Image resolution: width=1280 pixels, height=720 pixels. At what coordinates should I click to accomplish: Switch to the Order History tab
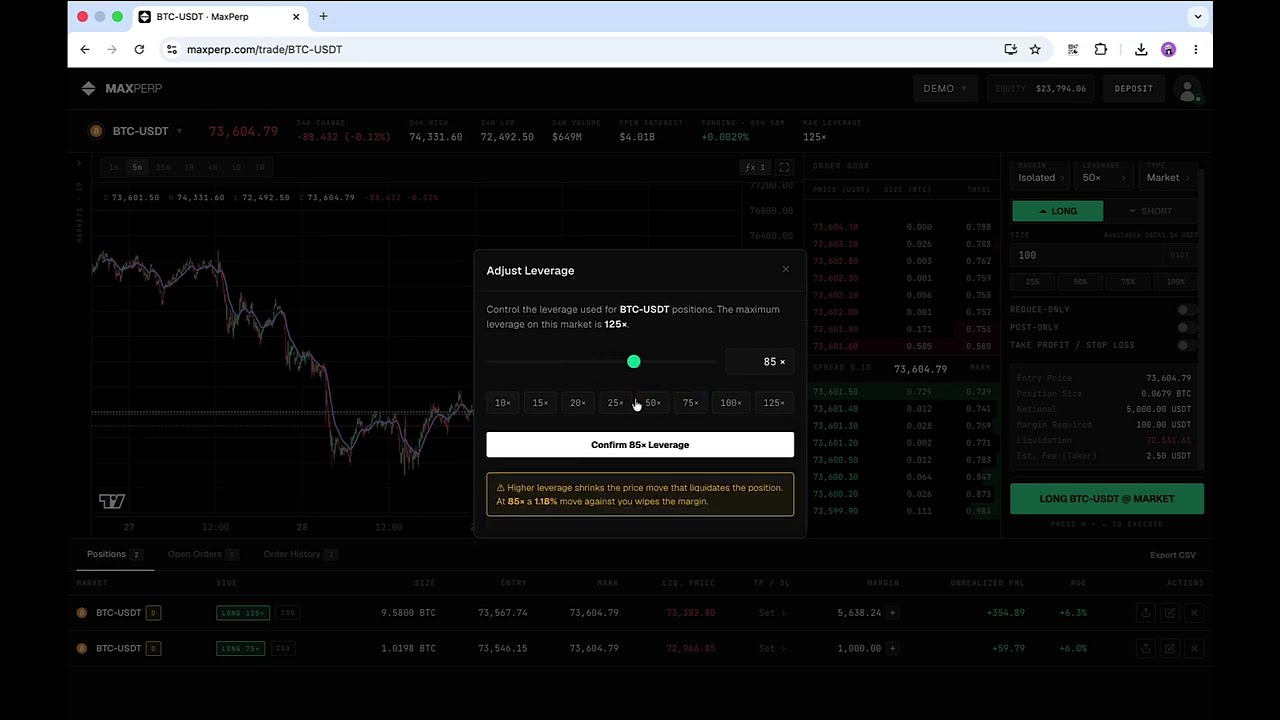point(300,554)
